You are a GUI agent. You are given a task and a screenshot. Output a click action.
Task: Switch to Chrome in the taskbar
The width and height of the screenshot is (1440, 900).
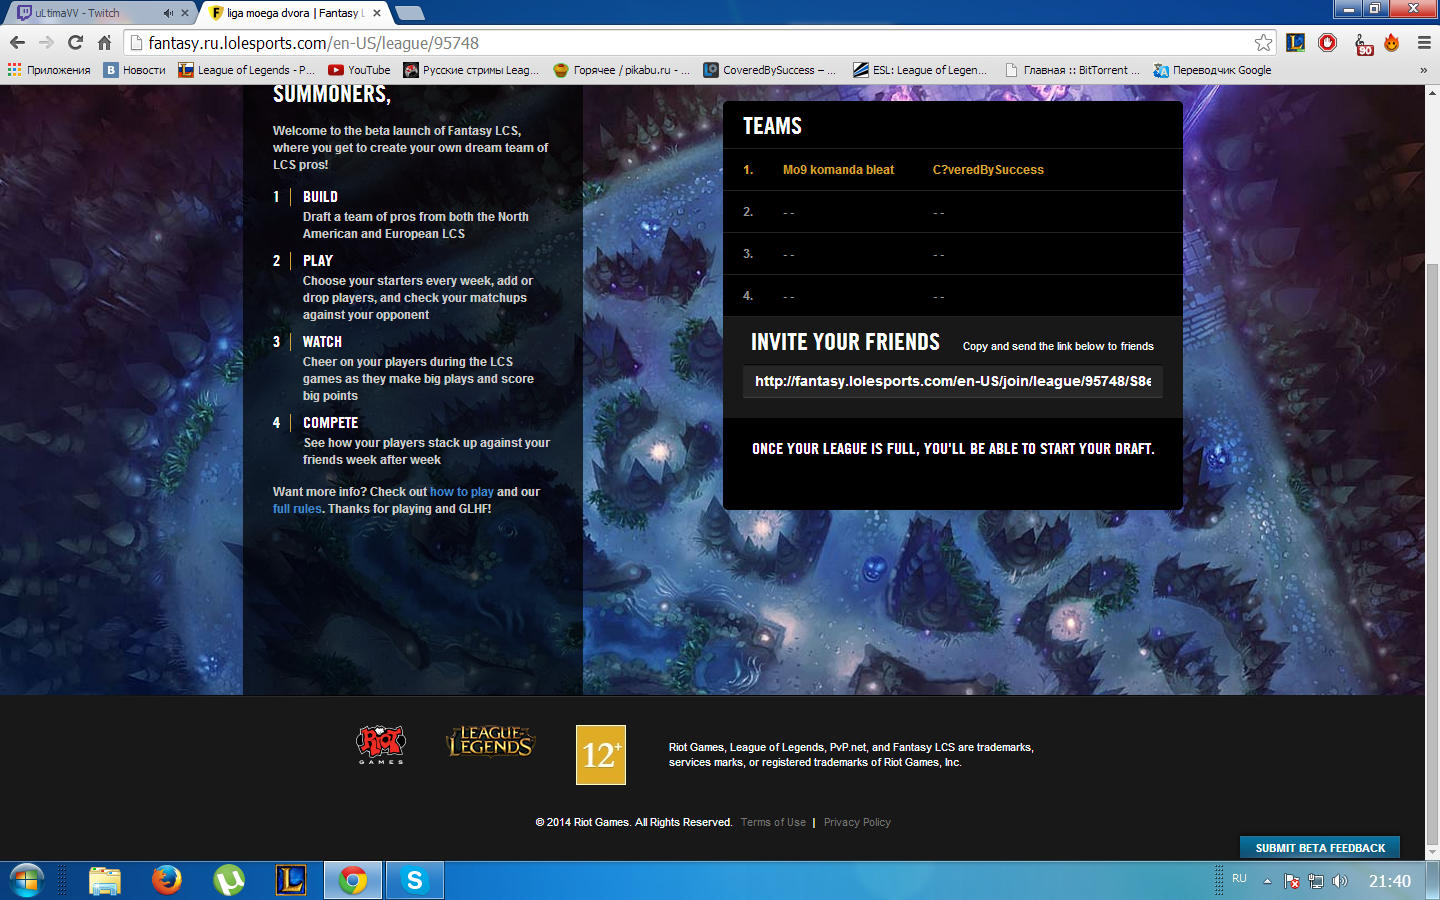352,880
